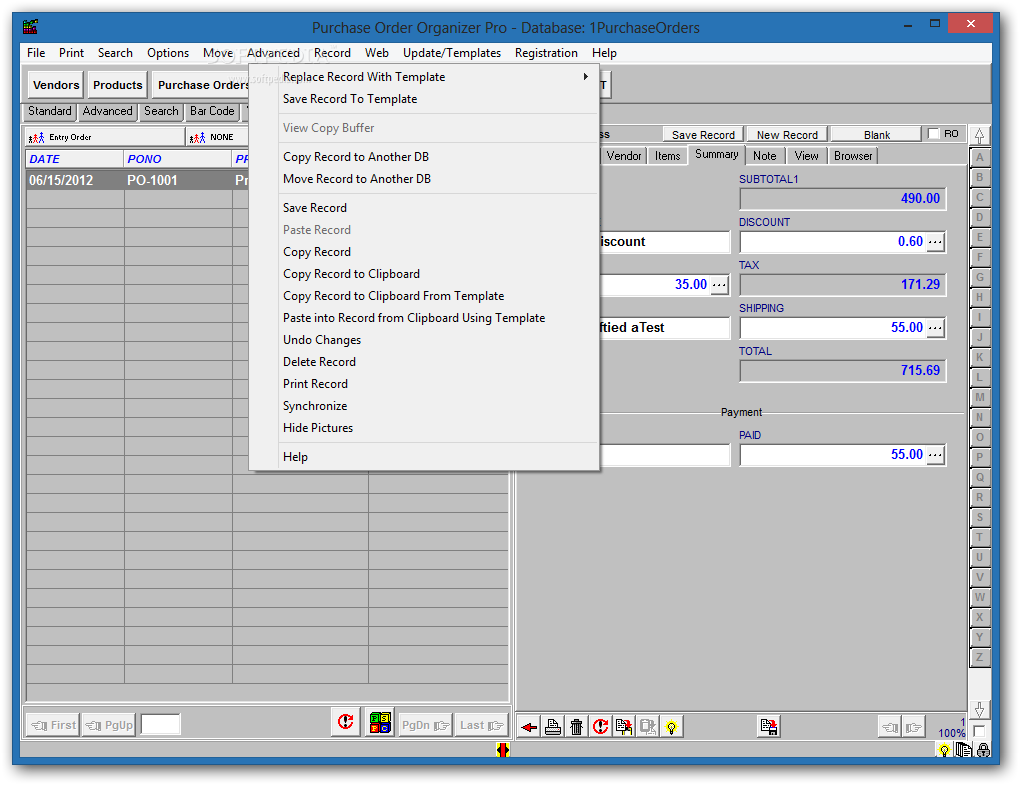Open the File menu
1020x785 pixels.
click(x=36, y=53)
